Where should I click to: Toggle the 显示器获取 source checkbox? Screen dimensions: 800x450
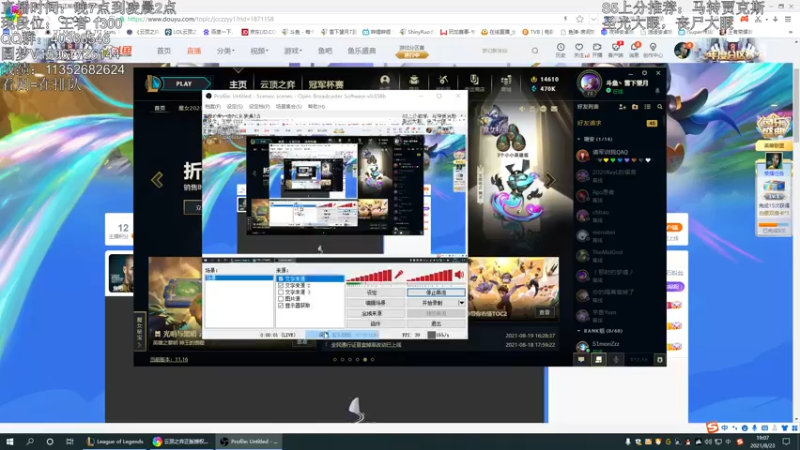pos(281,306)
